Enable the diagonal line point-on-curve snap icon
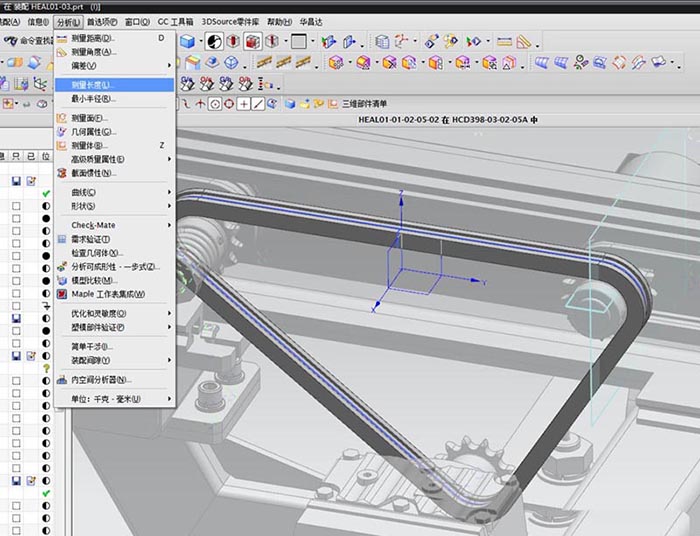 [258, 104]
